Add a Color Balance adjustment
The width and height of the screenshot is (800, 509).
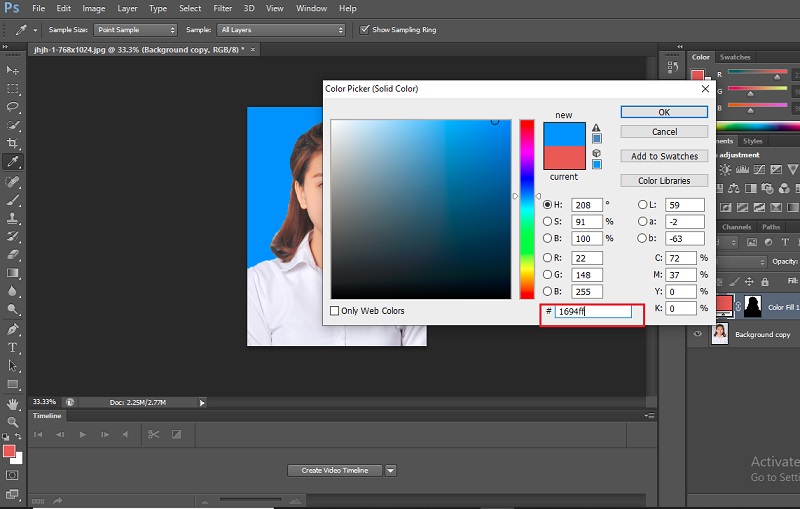734,189
